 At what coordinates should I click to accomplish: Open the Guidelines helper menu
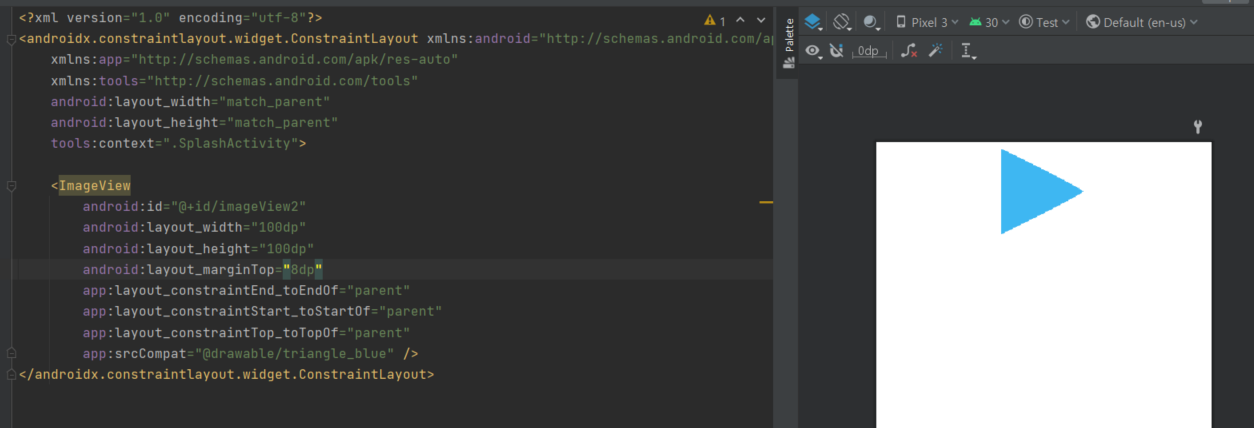968,51
